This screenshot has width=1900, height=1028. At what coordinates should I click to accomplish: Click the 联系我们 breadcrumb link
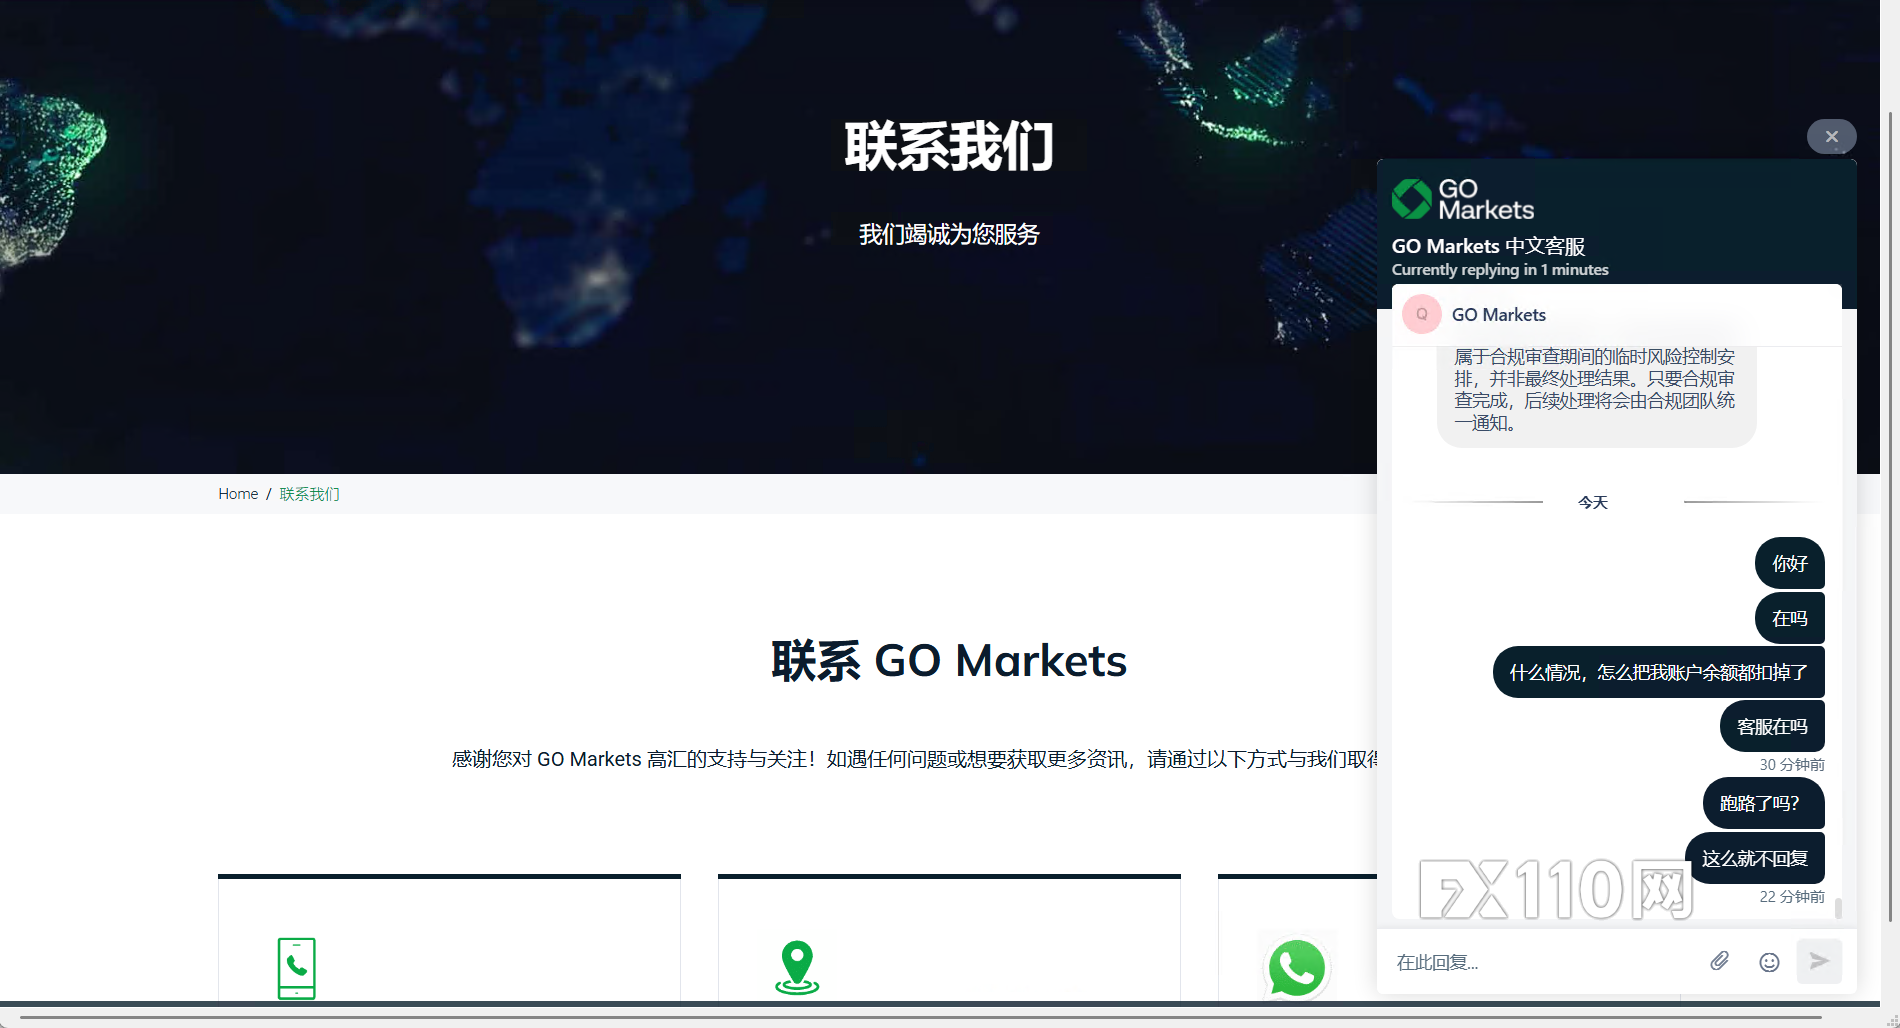pos(309,494)
